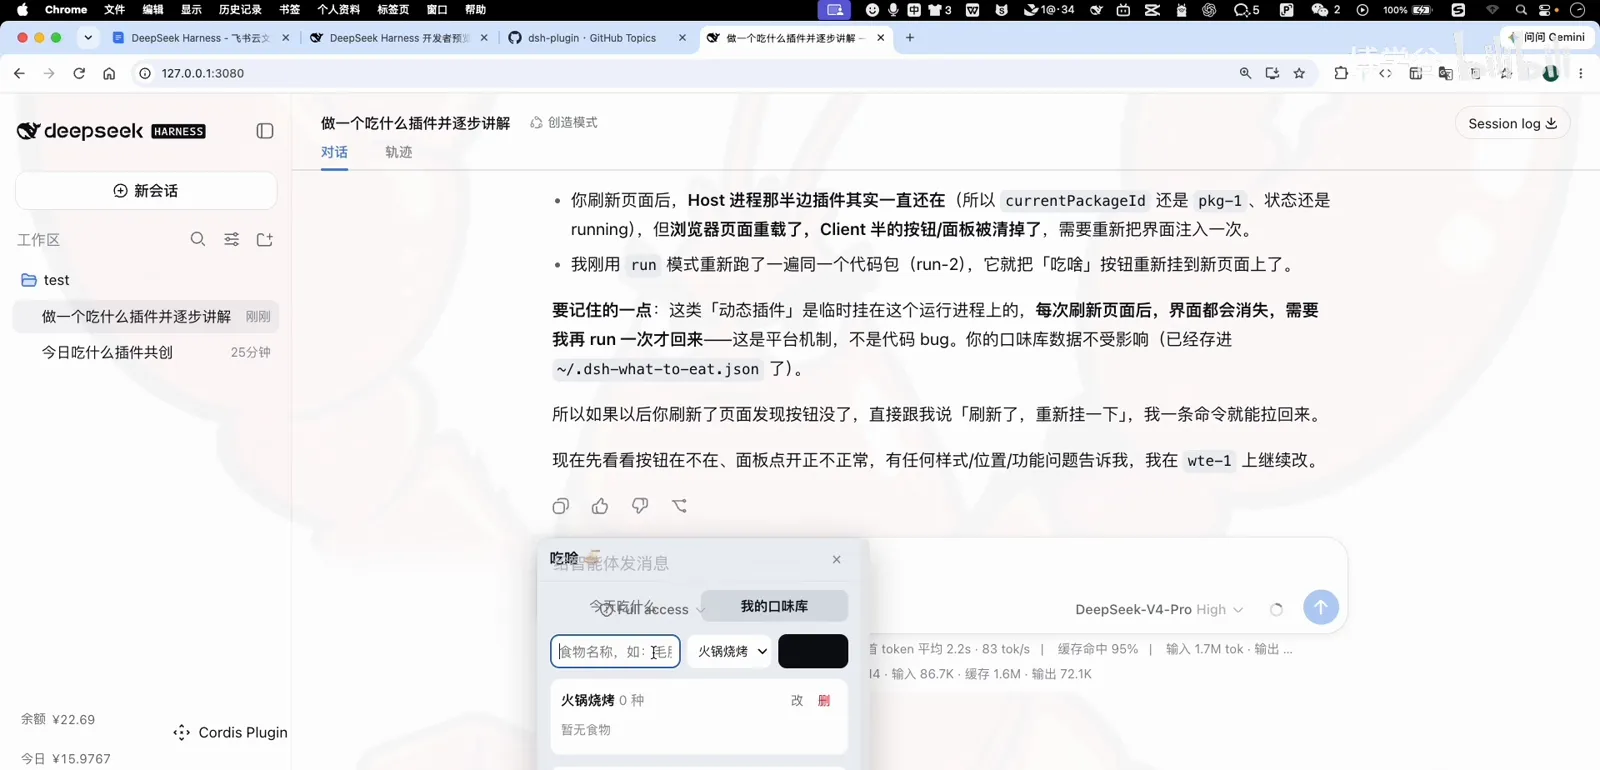Image resolution: width=1600 pixels, height=770 pixels.
Task: Open the 标签页 menu in menu bar
Action: click(x=393, y=9)
